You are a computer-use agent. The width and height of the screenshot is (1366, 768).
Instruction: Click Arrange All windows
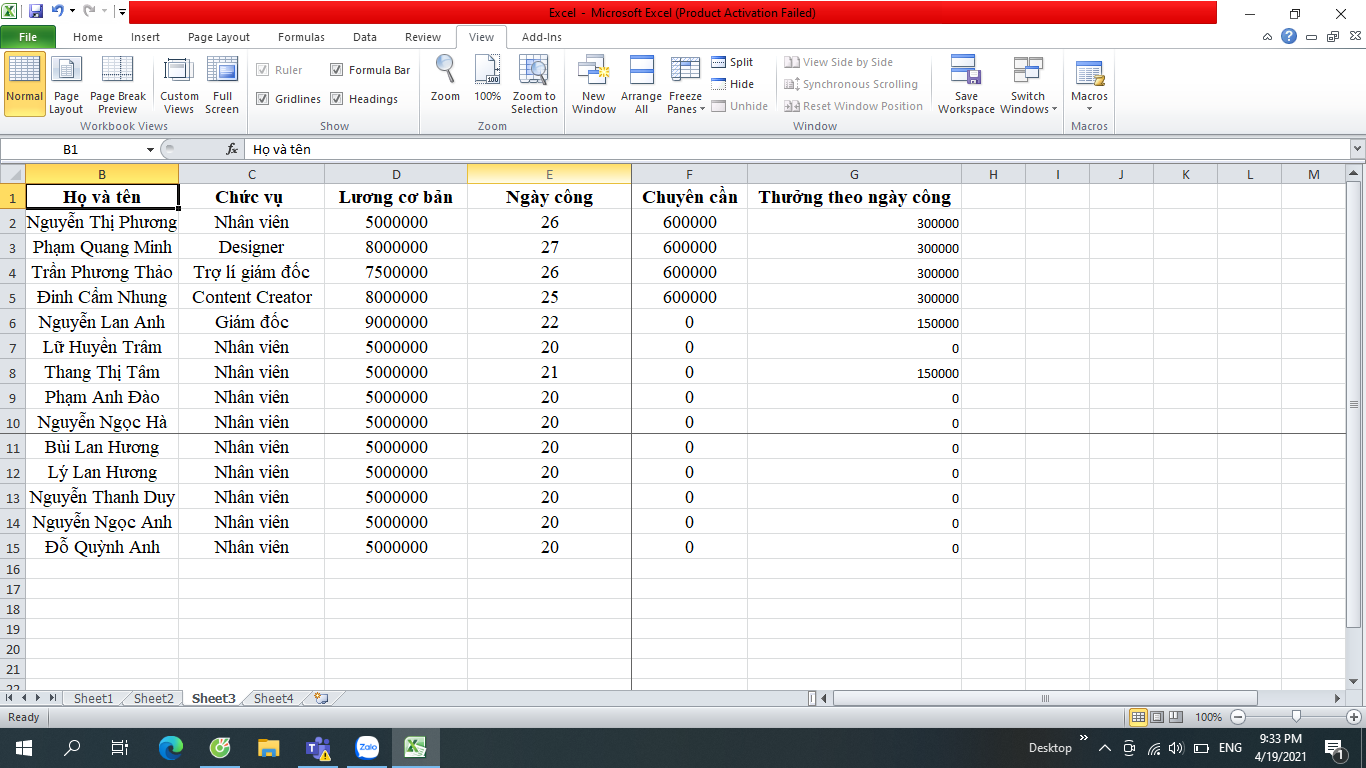pyautogui.click(x=641, y=84)
